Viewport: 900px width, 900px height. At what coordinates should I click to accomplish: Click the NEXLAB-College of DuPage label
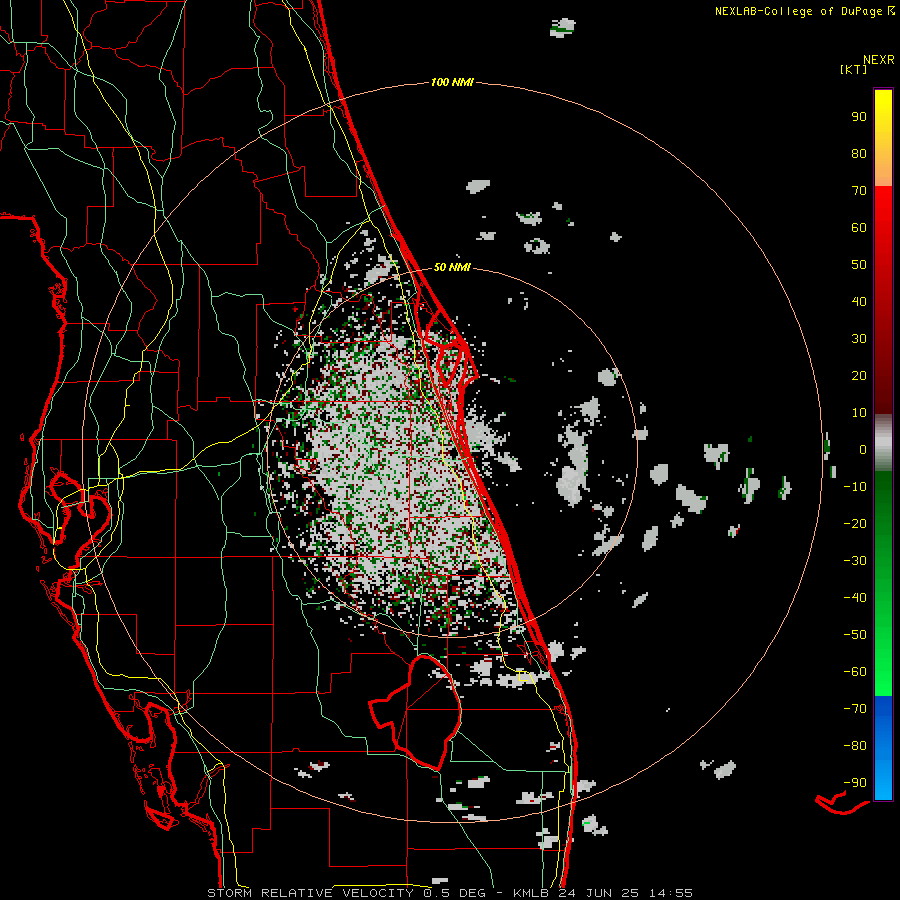(x=798, y=11)
